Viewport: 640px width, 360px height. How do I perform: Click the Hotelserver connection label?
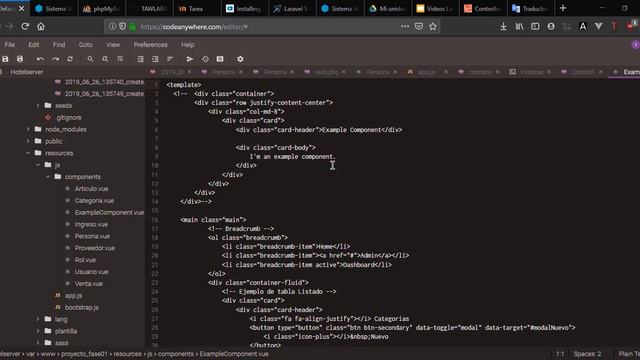(x=27, y=72)
